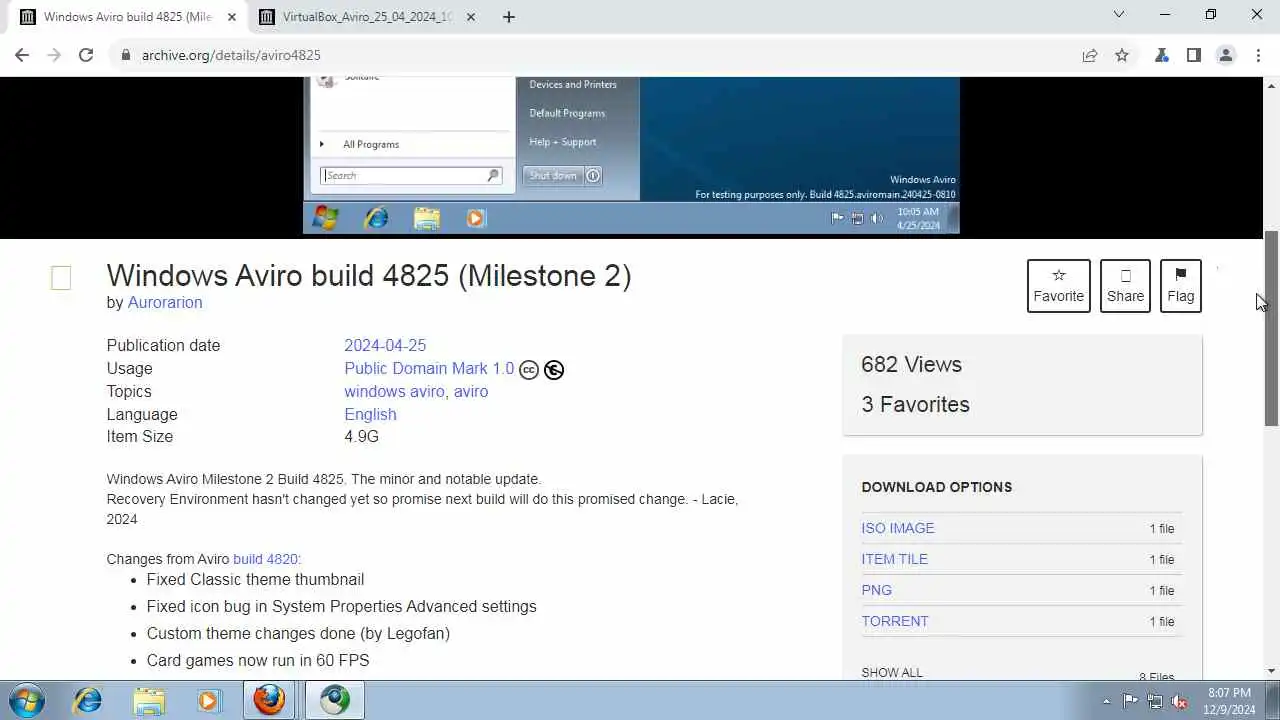Download the PNG option
The height and width of the screenshot is (720, 1280).
point(876,590)
